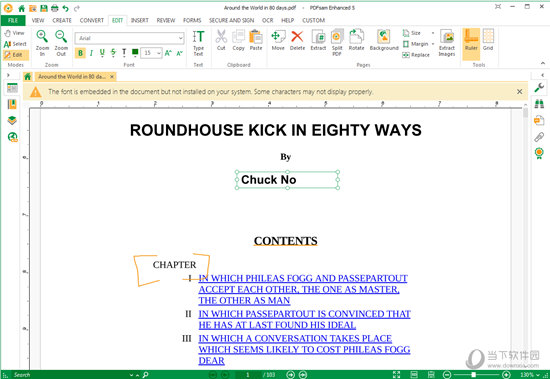Click the Print icon in quick access toolbar
Screen dimensions: 550x379
pyautogui.click(x=55, y=8)
